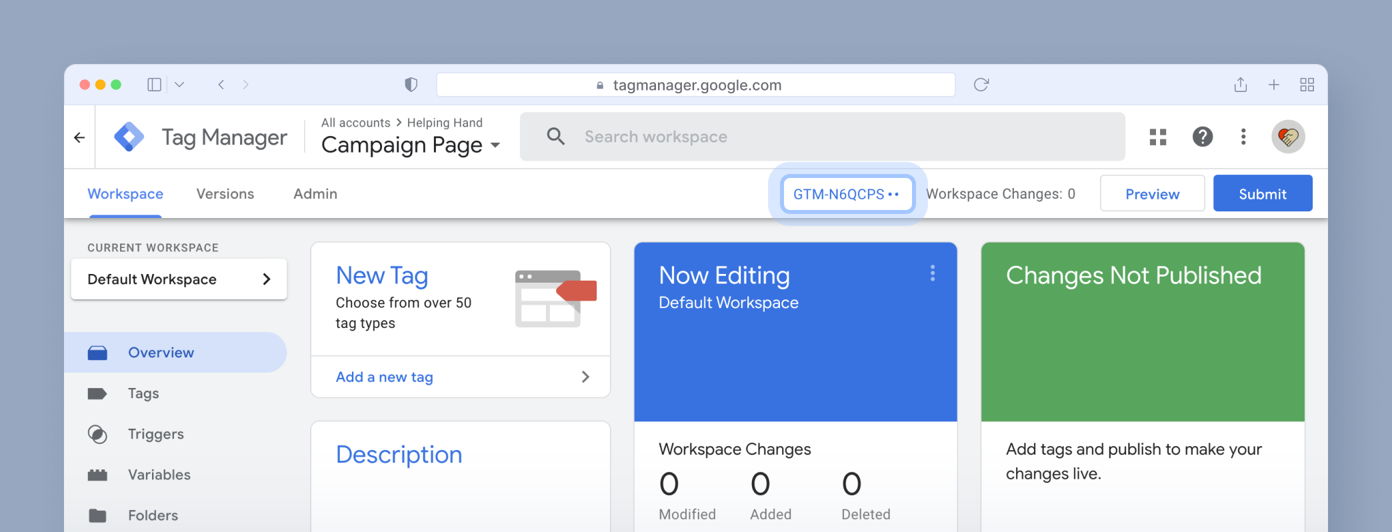The image size is (1392, 532).
Task: Expand the Campaign Page container dropdown
Action: click(495, 146)
